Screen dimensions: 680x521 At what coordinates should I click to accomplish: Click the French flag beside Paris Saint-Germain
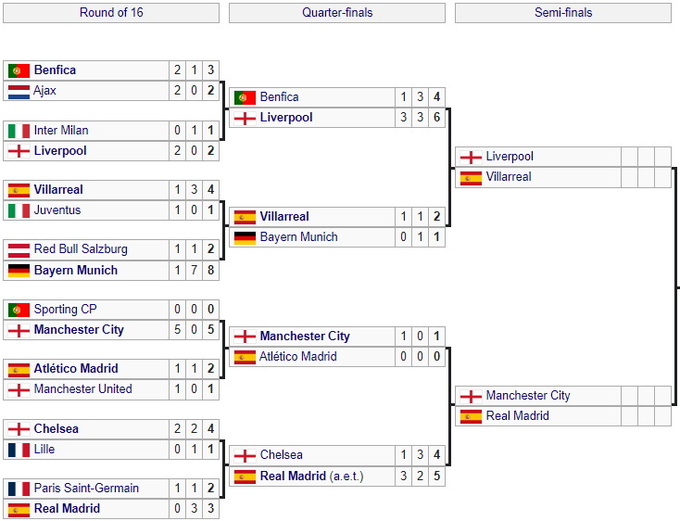[x=18, y=488]
